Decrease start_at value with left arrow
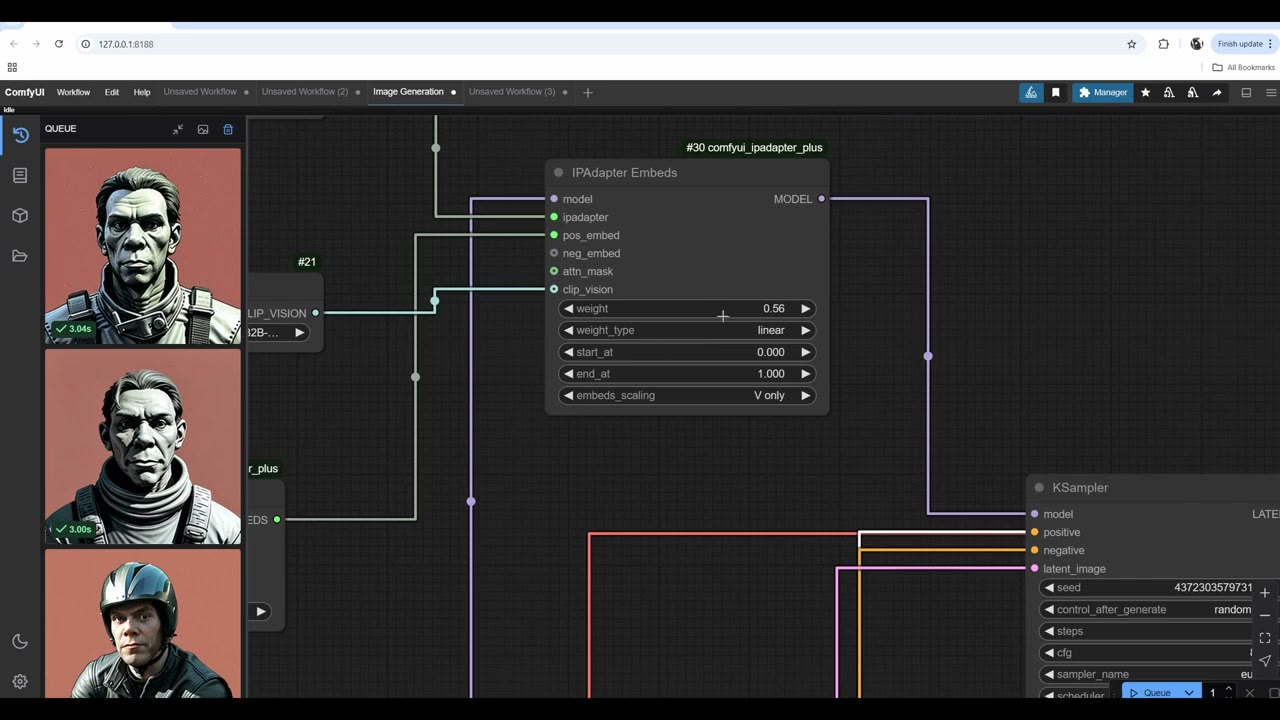The image size is (1280, 720). pyautogui.click(x=569, y=352)
